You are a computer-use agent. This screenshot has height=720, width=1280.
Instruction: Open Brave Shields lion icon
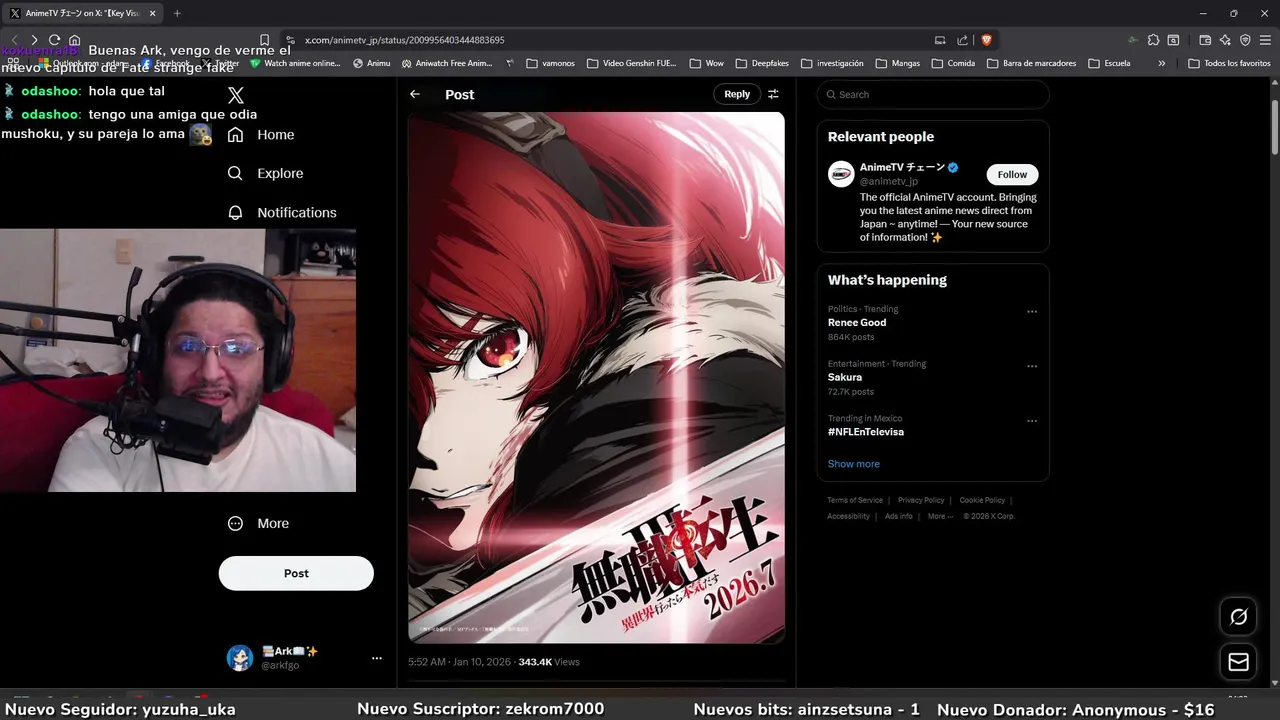(x=987, y=40)
